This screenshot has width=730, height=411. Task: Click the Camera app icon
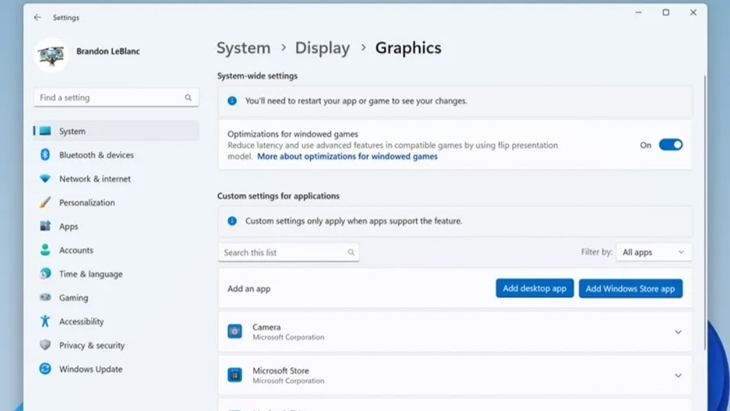pos(235,331)
